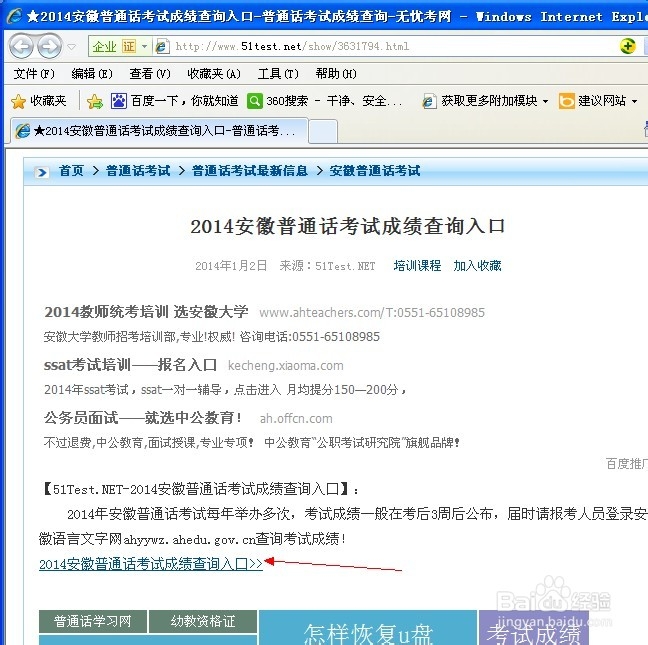Click the article heading 2014安徽普通话考试成绩查询入口
The height and width of the screenshot is (645, 648).
click(348, 226)
